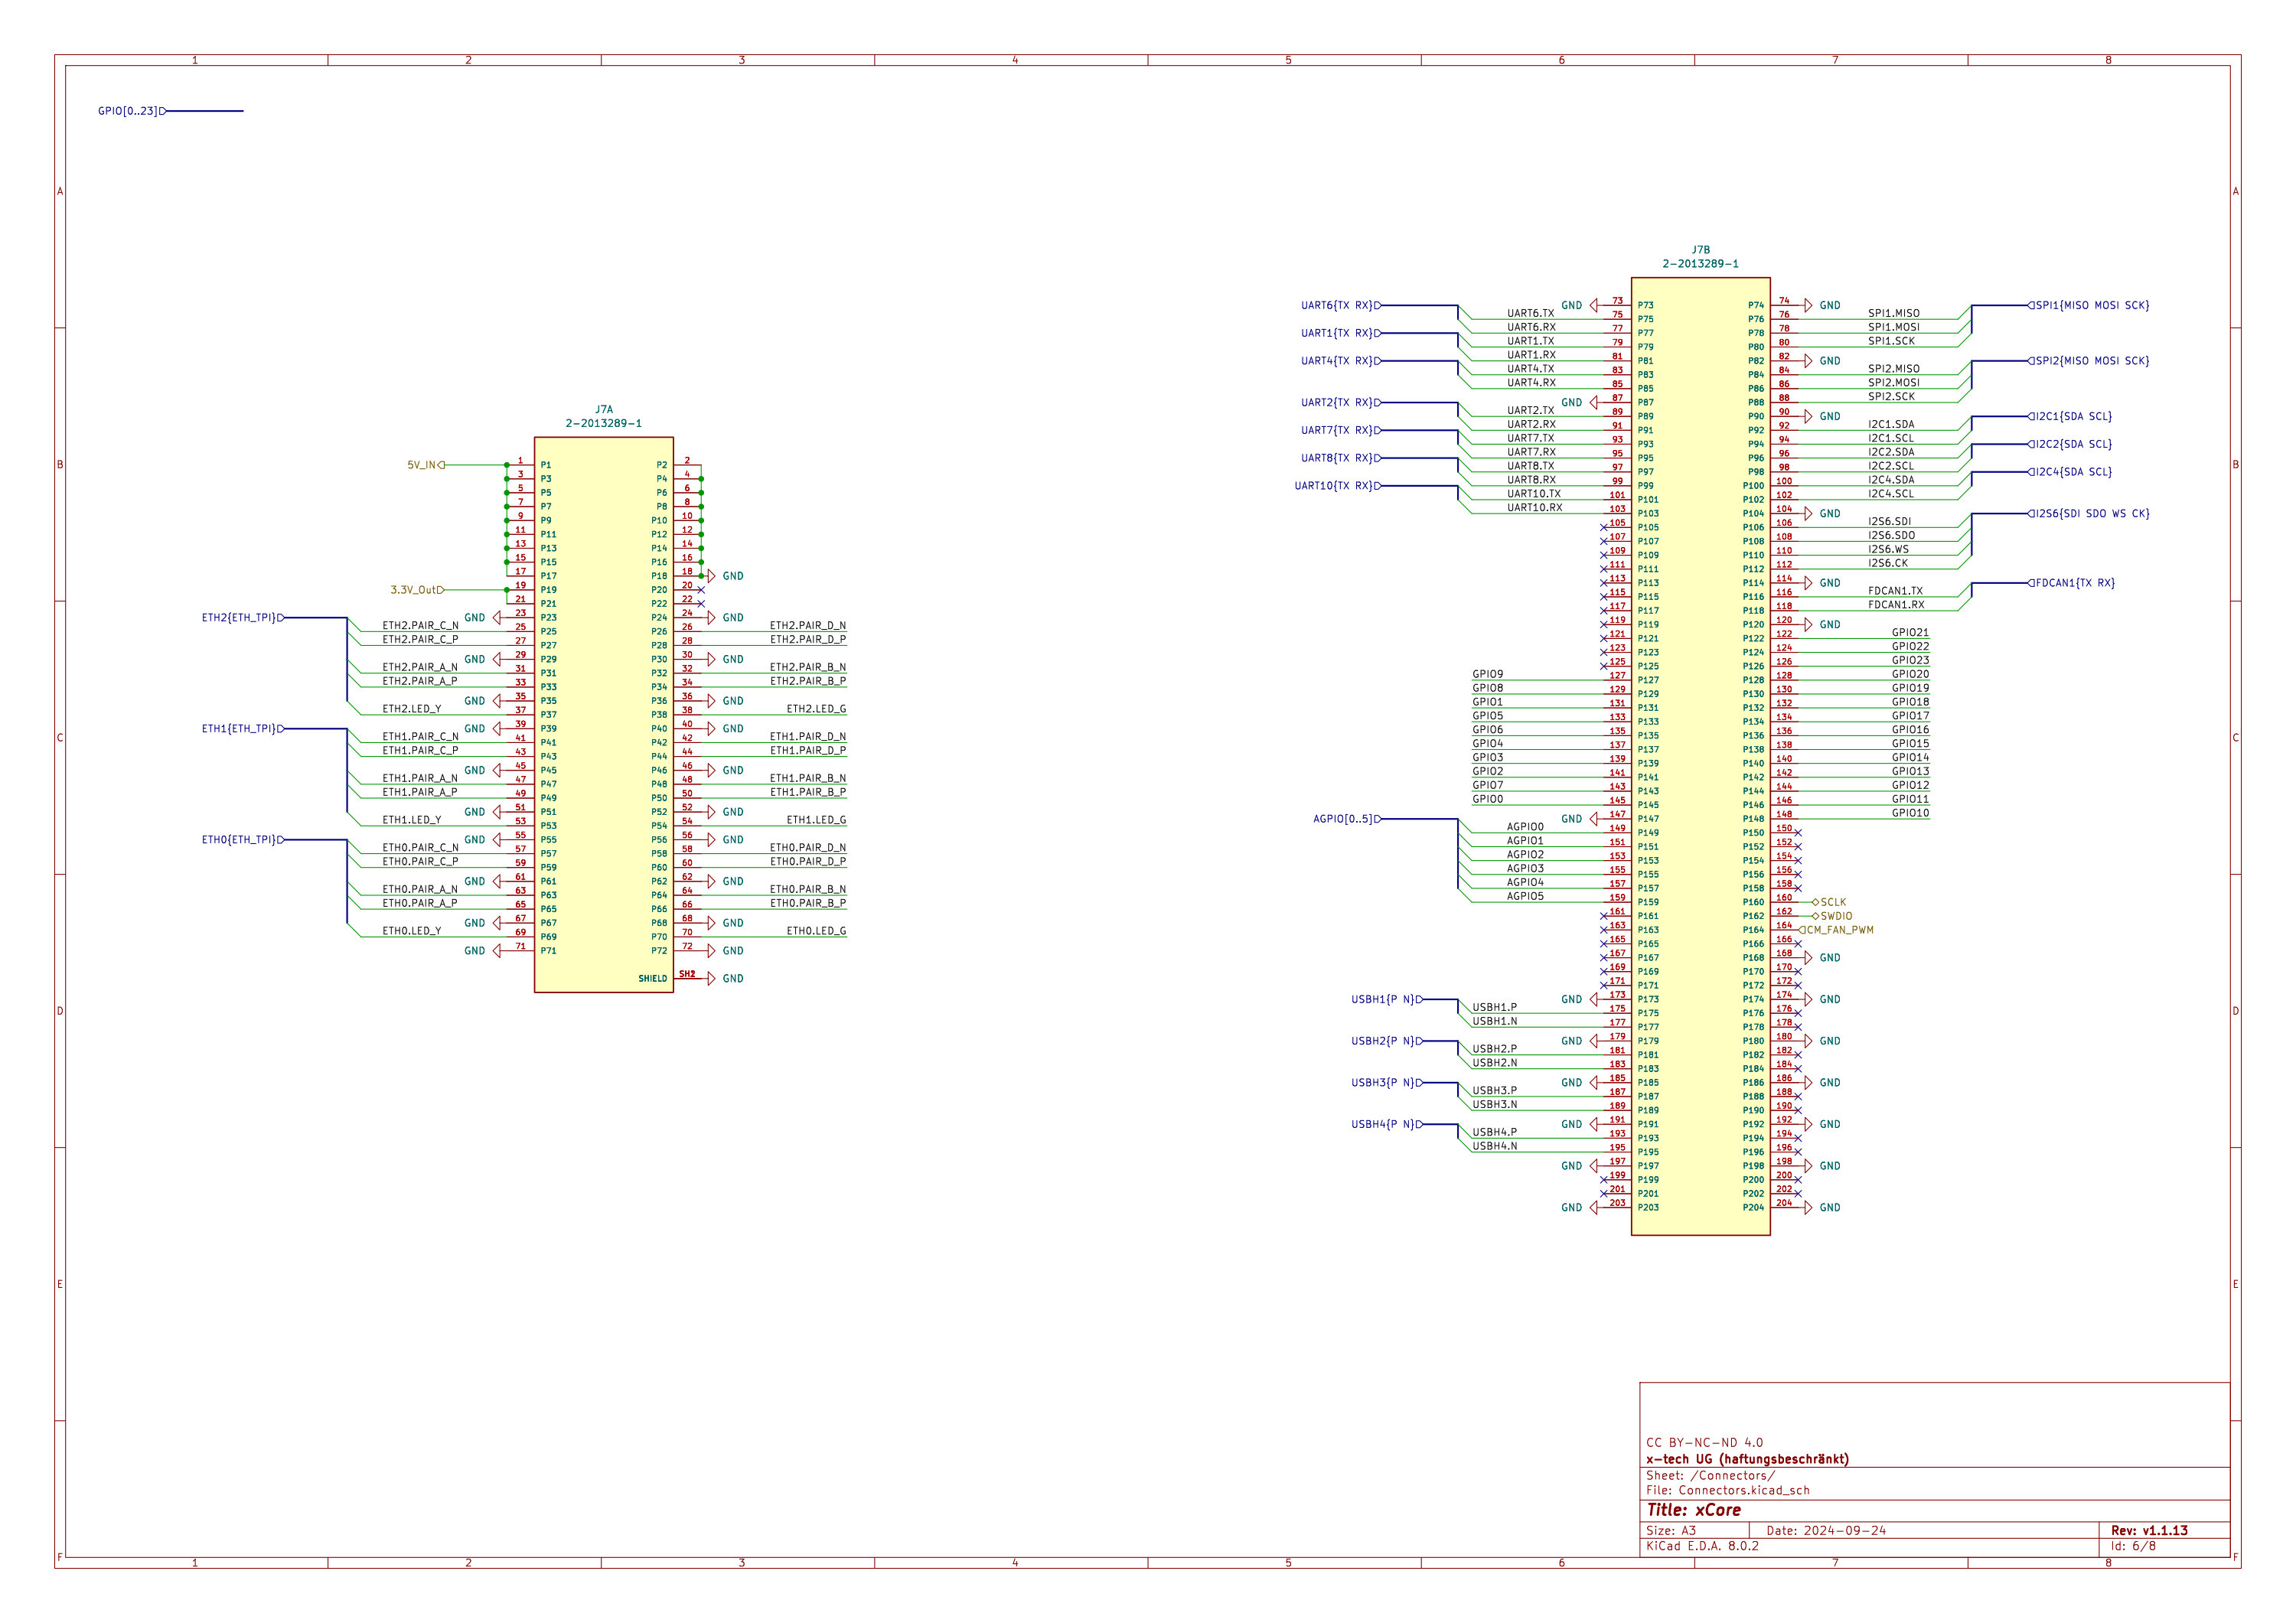
Task: Click the ETH2.LED_G net label
Action: pos(816,709)
